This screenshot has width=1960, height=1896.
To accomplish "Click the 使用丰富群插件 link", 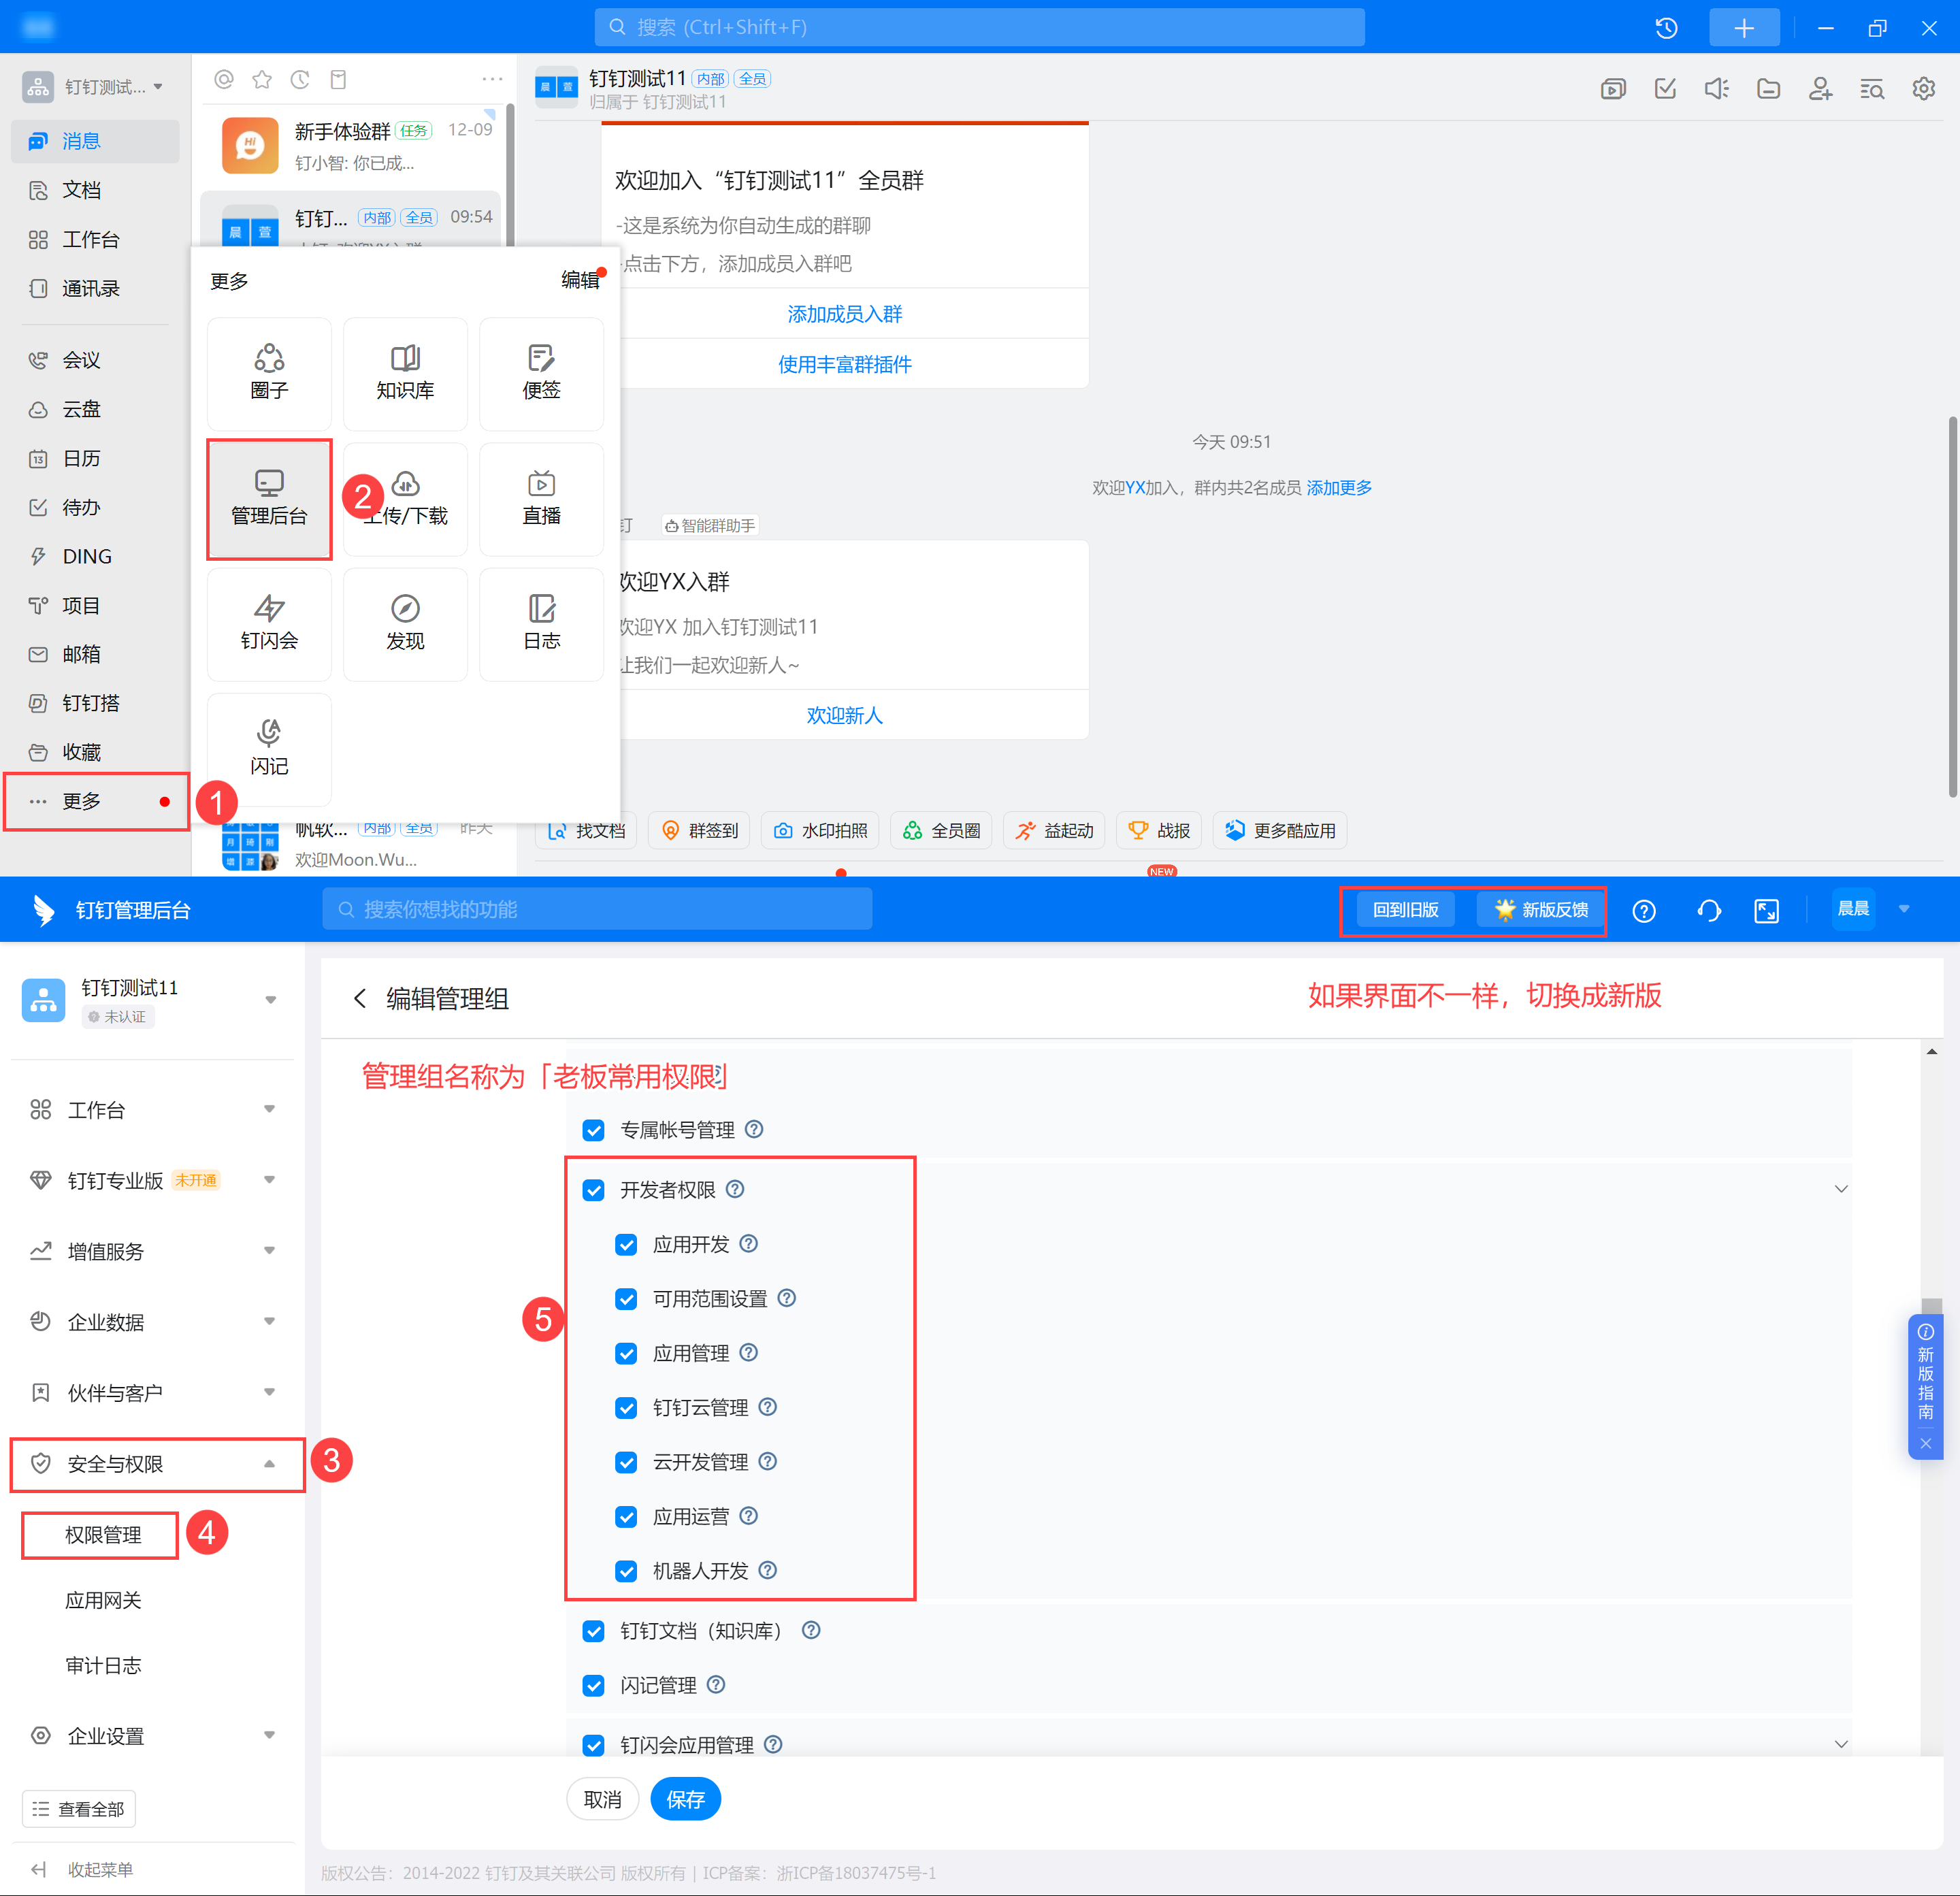I will [x=844, y=364].
